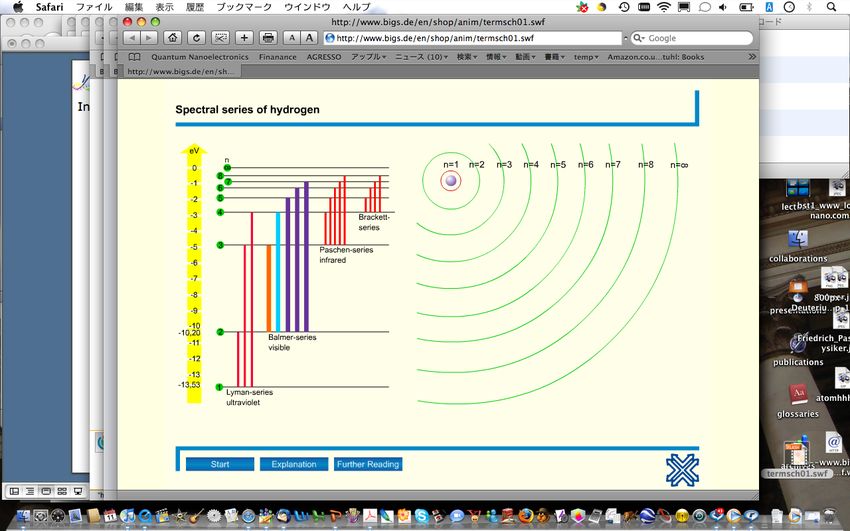Click the Explanation button
850x531 pixels.
click(x=294, y=464)
